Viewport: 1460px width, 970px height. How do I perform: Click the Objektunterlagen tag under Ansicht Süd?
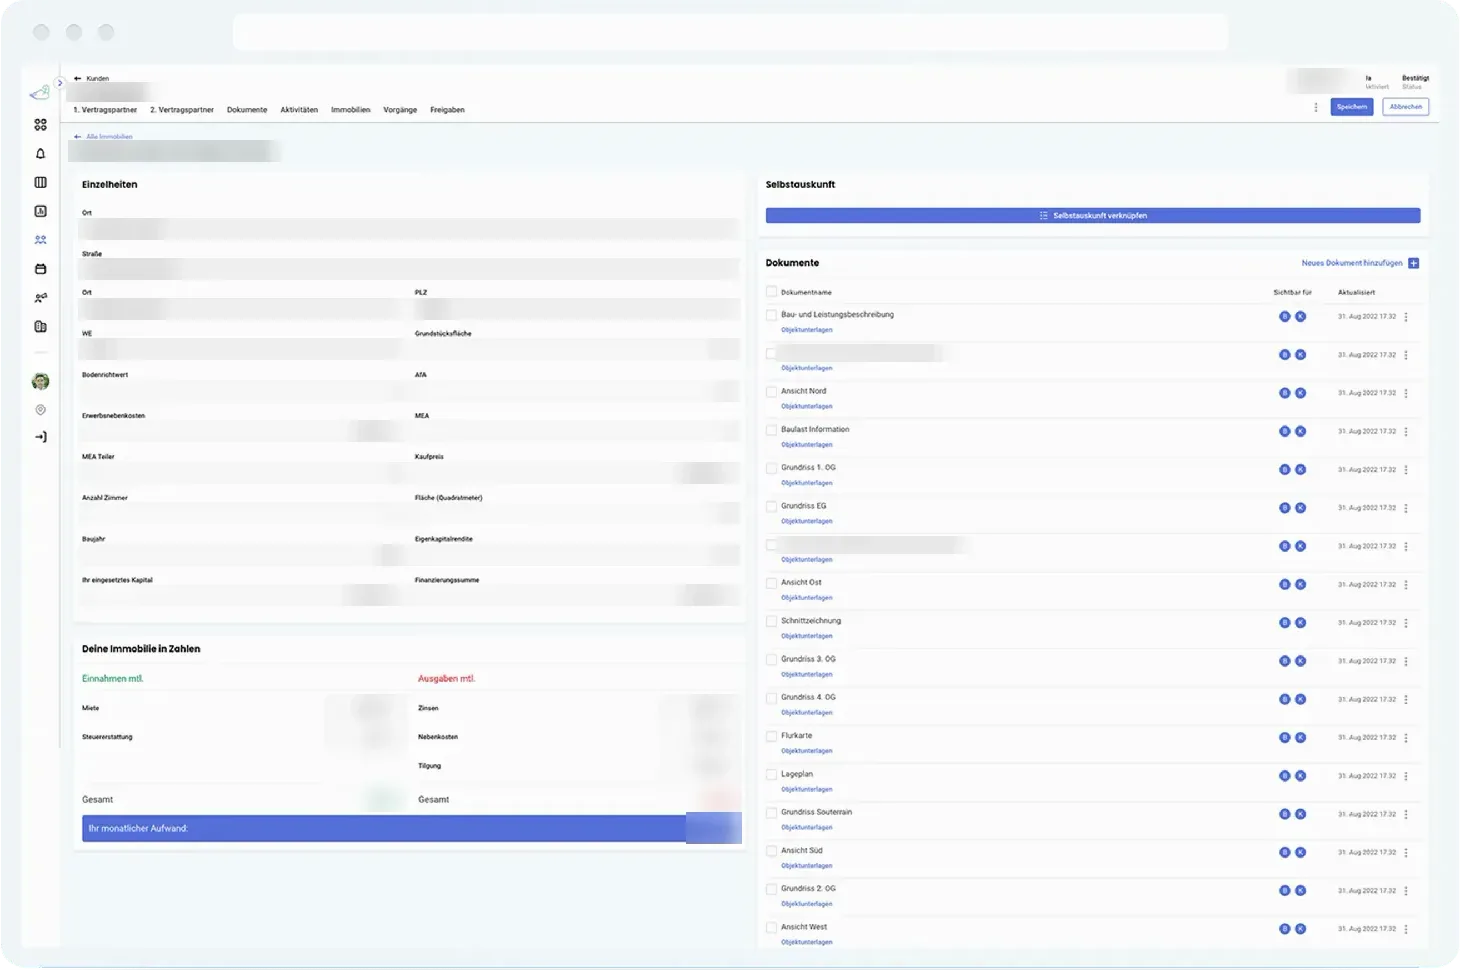807,866
